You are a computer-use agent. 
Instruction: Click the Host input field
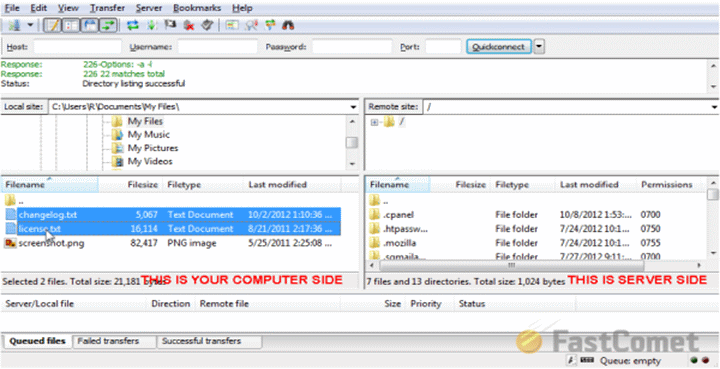click(x=78, y=46)
